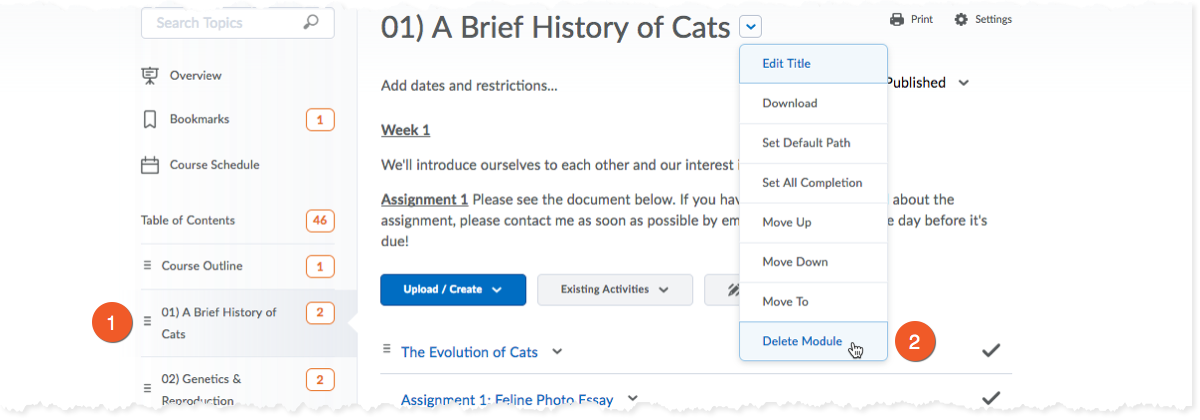Click the Print printer icon
The width and height of the screenshot is (1200, 420).
(x=897, y=19)
